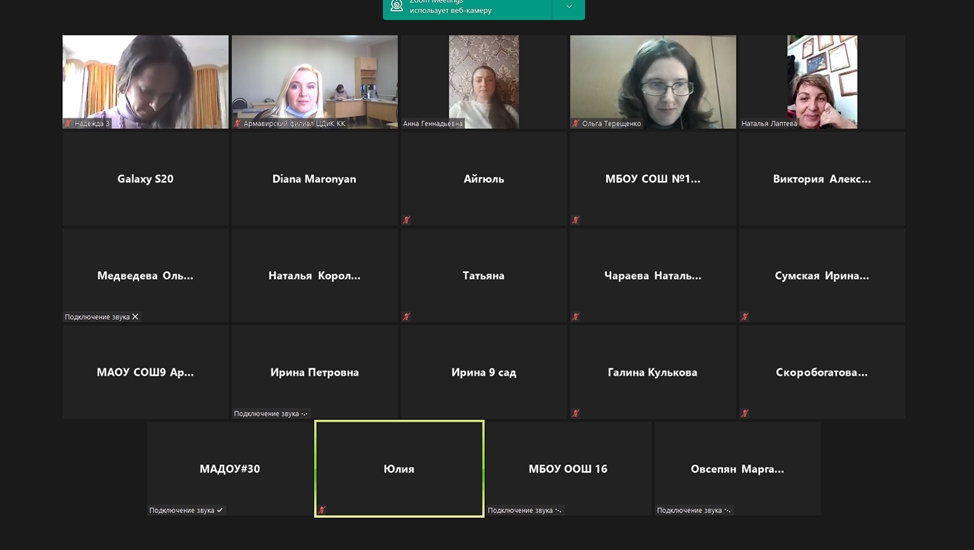974x550 pixels.
Task: Click muted mic icon on Чараева Наталья tile
Action: click(576, 317)
